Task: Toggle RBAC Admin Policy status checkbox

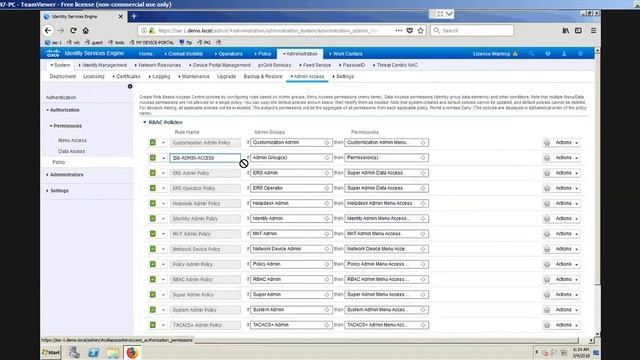Action: pos(153,280)
